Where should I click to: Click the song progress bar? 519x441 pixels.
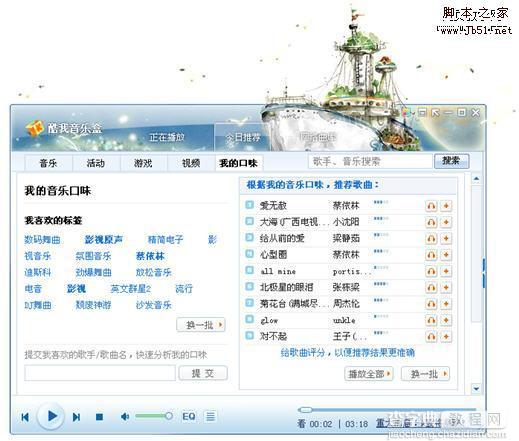pyautogui.click(x=387, y=409)
